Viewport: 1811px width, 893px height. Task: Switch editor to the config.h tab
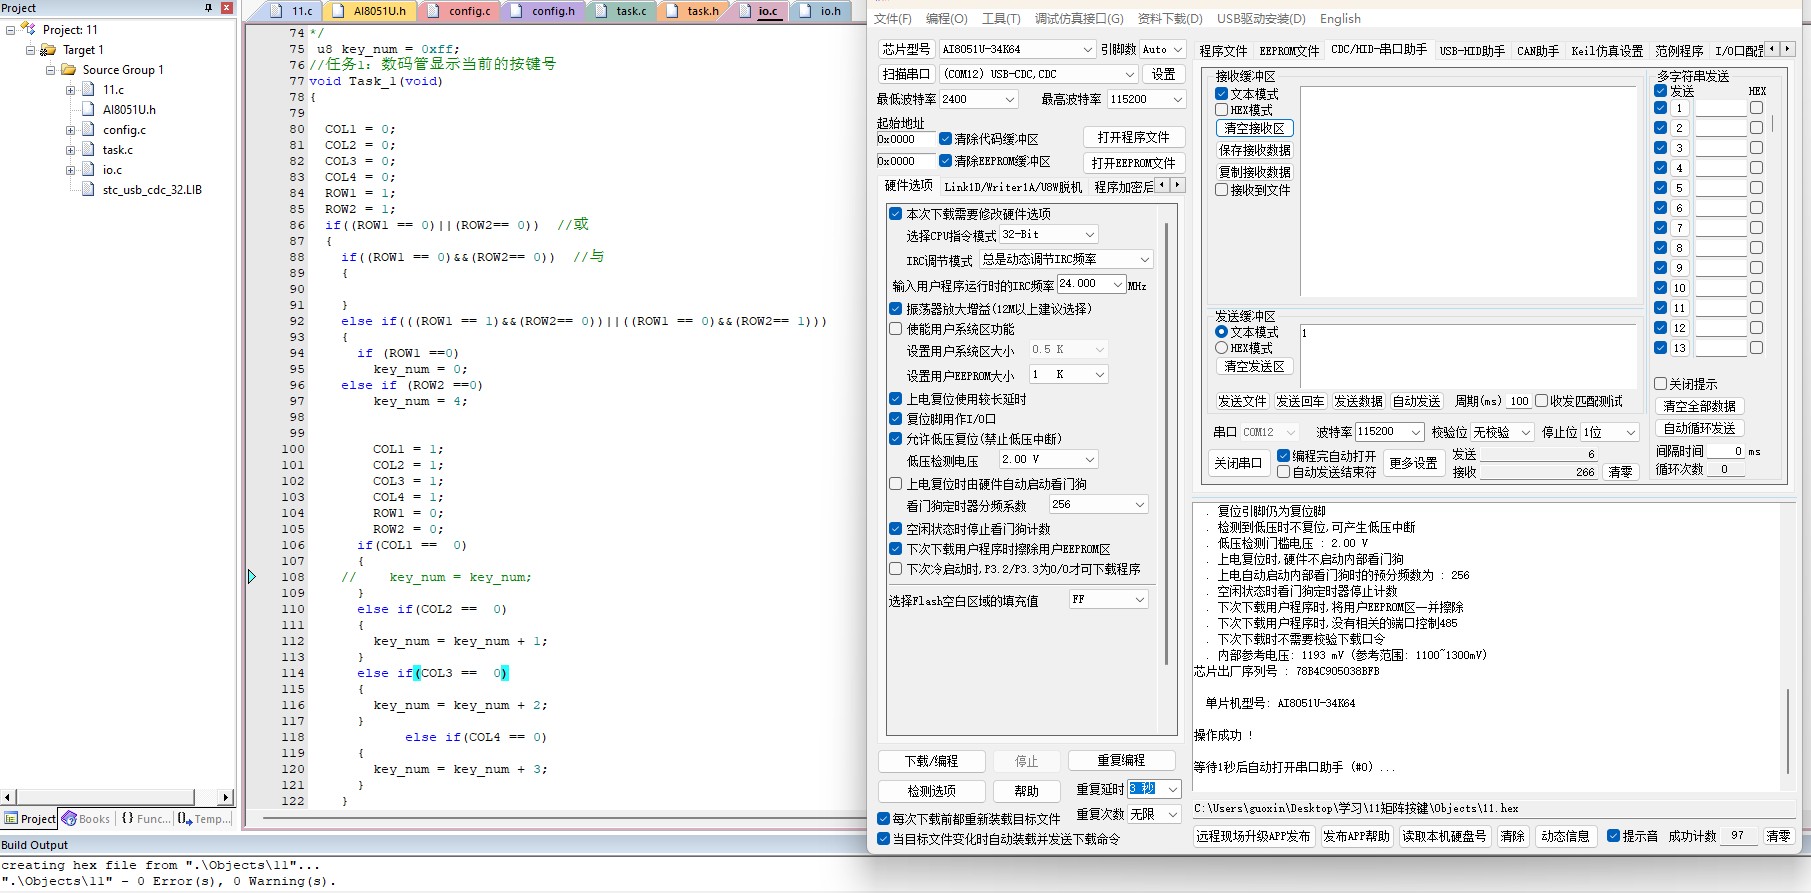pos(543,11)
